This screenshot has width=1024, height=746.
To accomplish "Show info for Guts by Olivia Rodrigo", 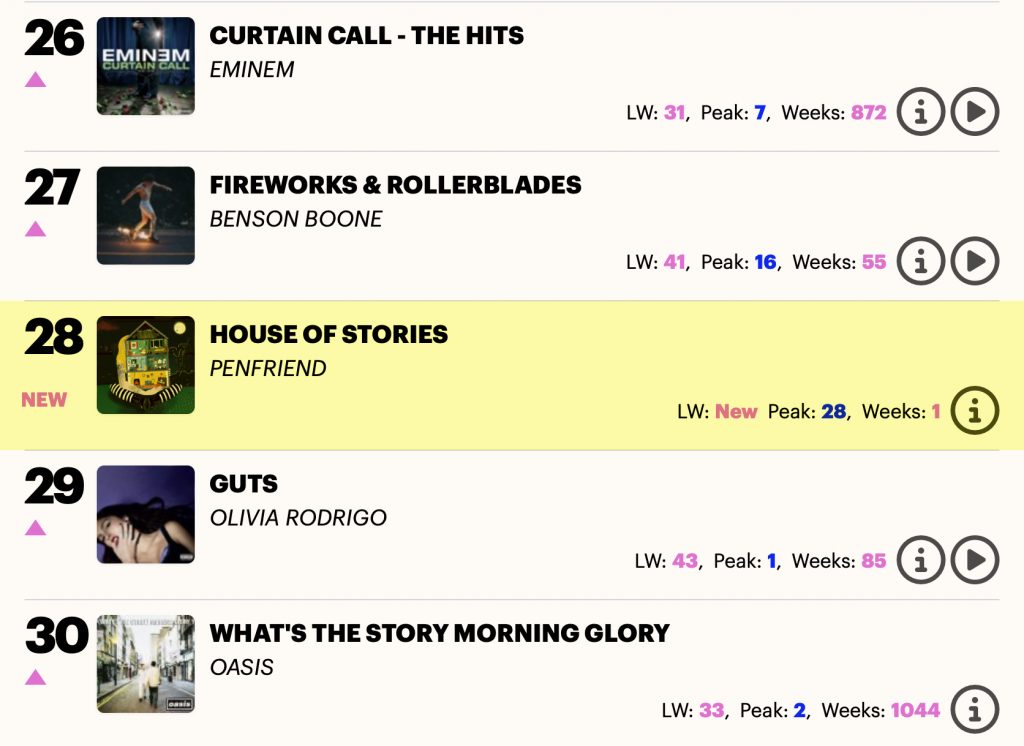I will pyautogui.click(x=921, y=560).
